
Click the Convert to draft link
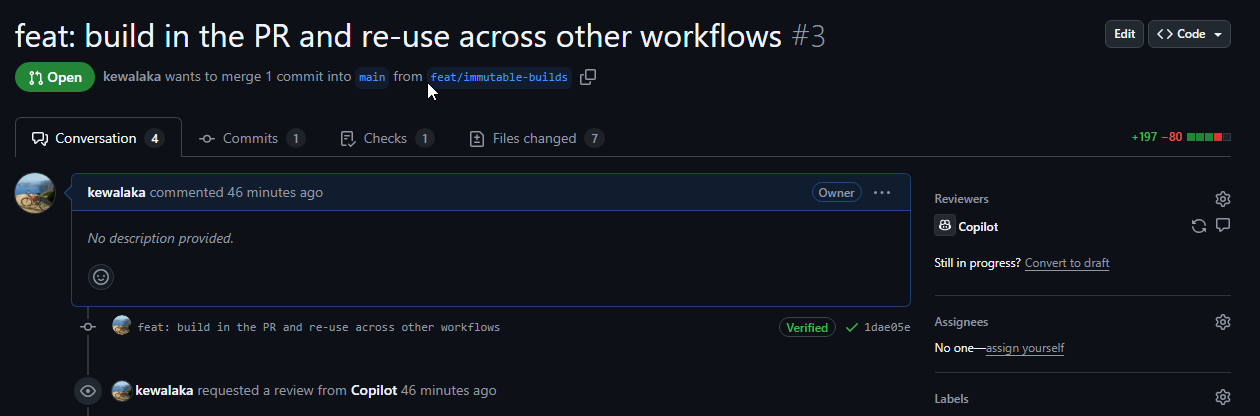1067,263
